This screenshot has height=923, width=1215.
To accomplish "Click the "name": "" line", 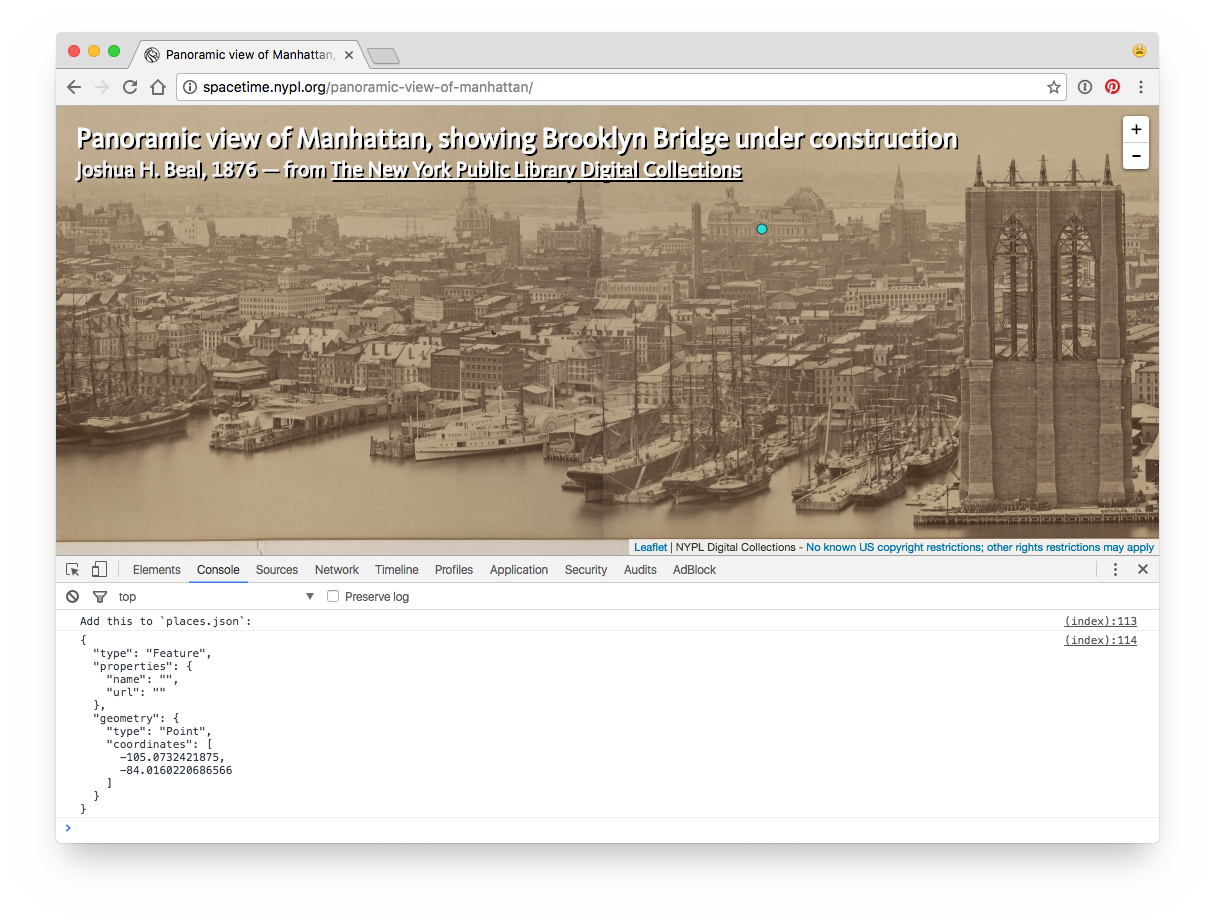I will click(x=142, y=679).
